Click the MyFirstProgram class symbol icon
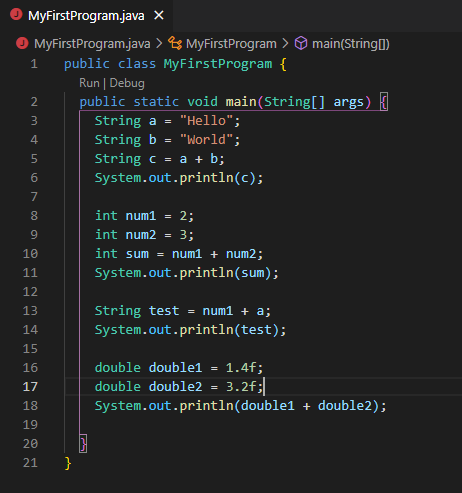This screenshot has width=462, height=493. [175, 43]
